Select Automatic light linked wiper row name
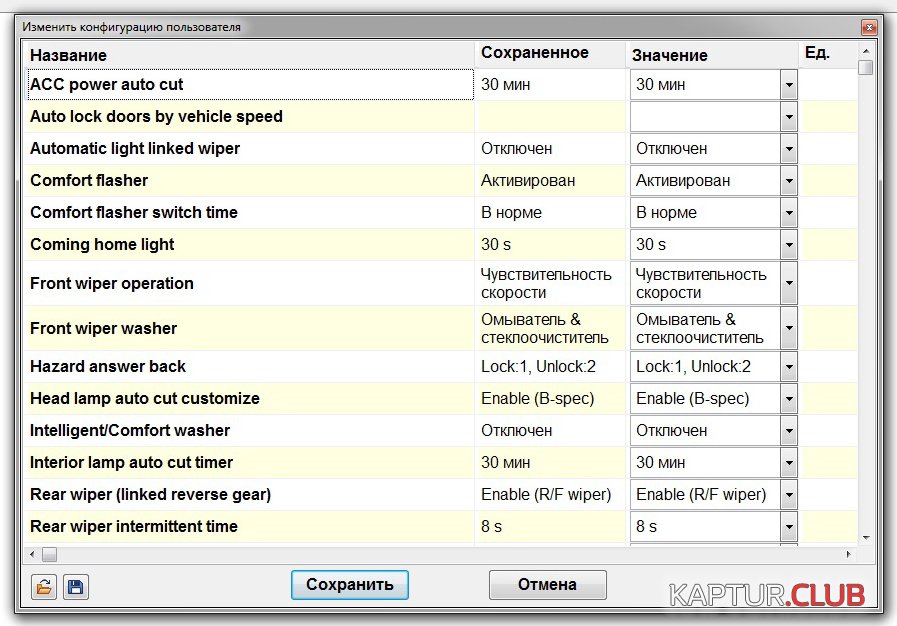The image size is (897, 626). tap(135, 149)
